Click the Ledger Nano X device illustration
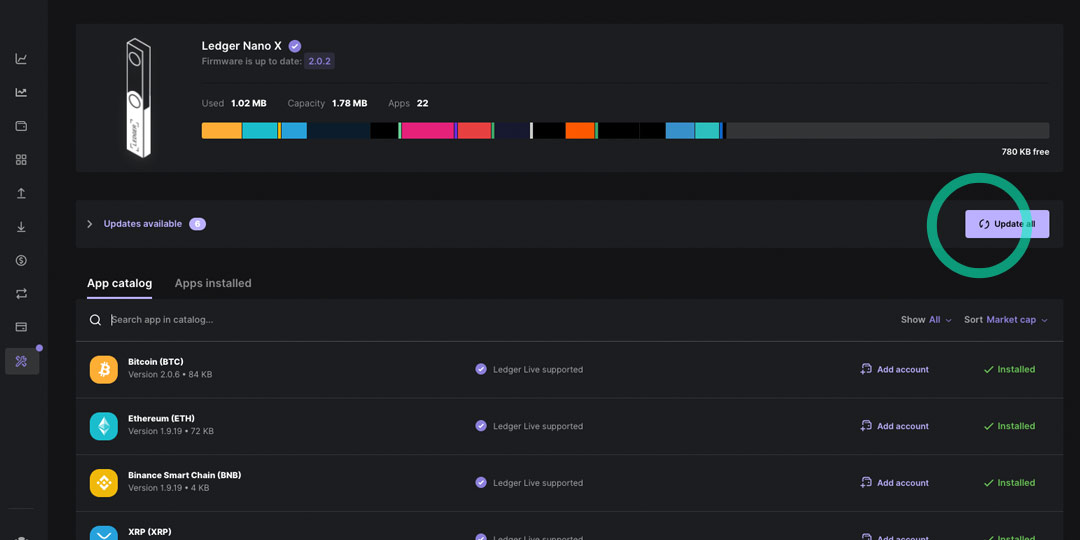The height and width of the screenshot is (540, 1080). (138, 98)
